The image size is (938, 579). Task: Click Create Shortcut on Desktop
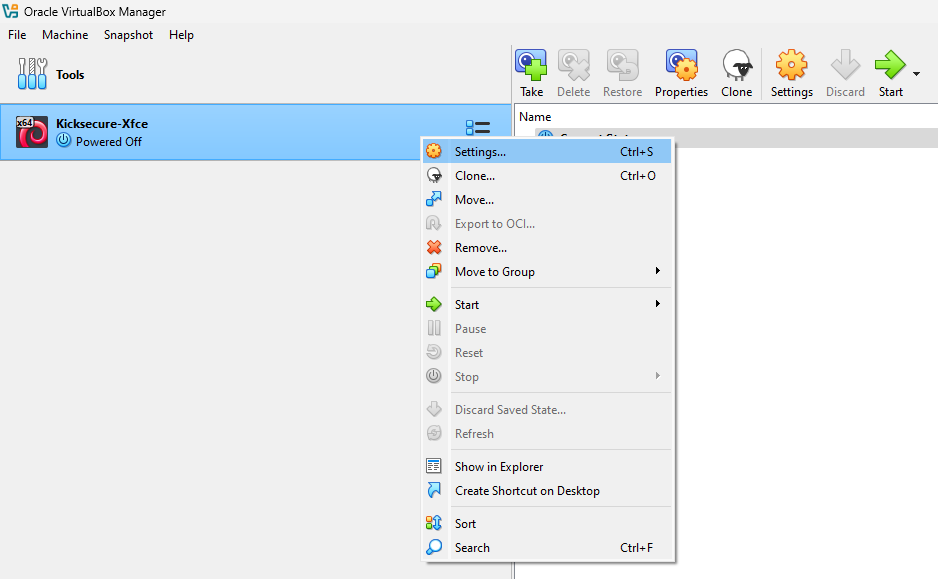pos(527,491)
